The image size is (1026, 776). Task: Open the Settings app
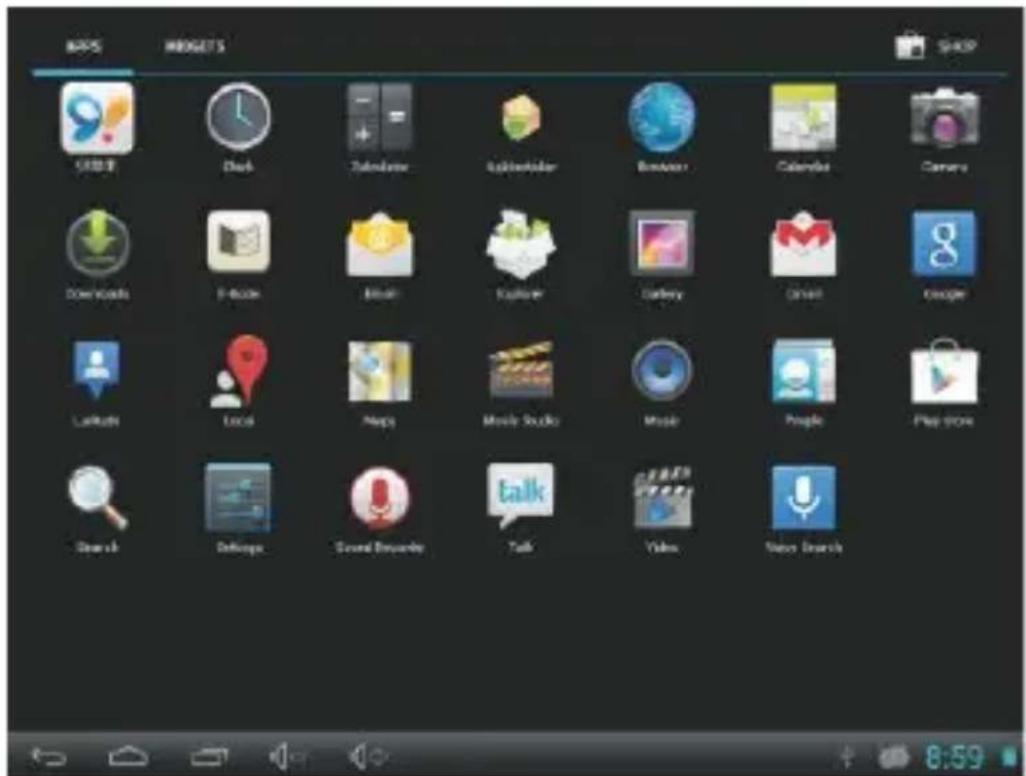tap(238, 497)
